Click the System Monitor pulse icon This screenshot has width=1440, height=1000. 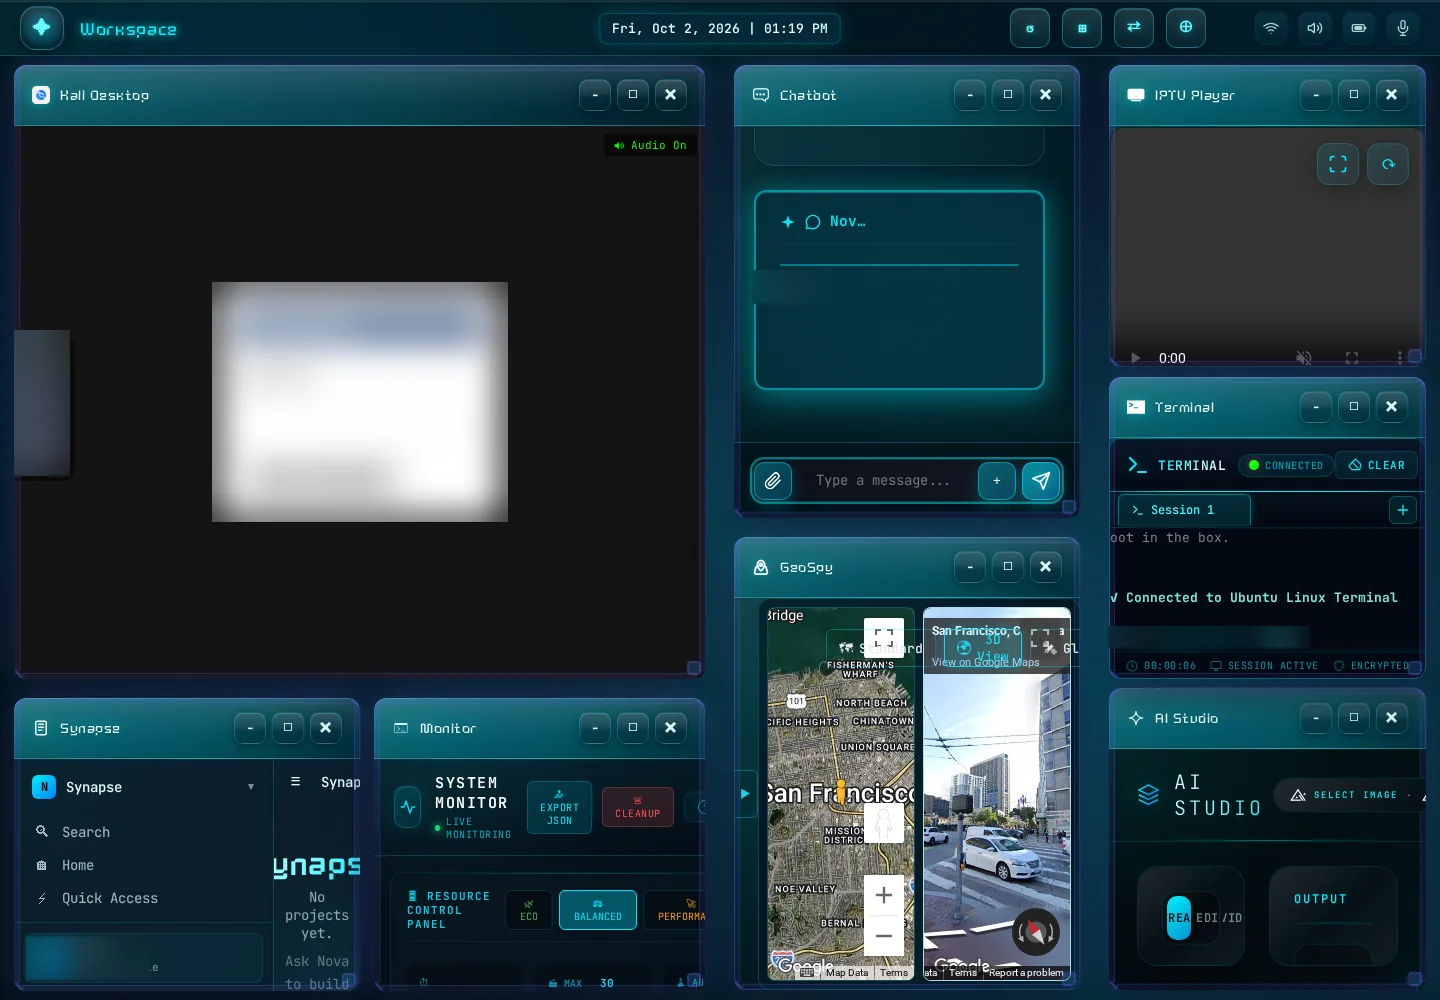[x=408, y=807]
